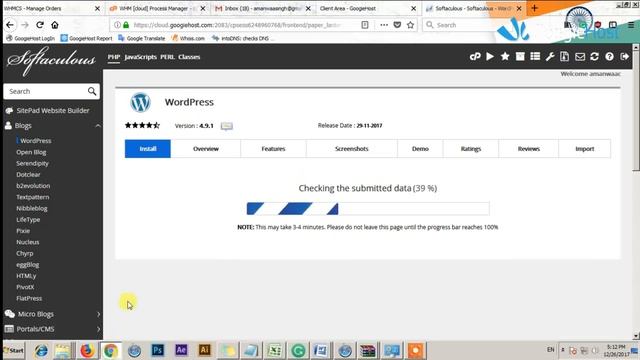Open the installations box icon
The height and width of the screenshot is (360, 640).
[x=520, y=56]
